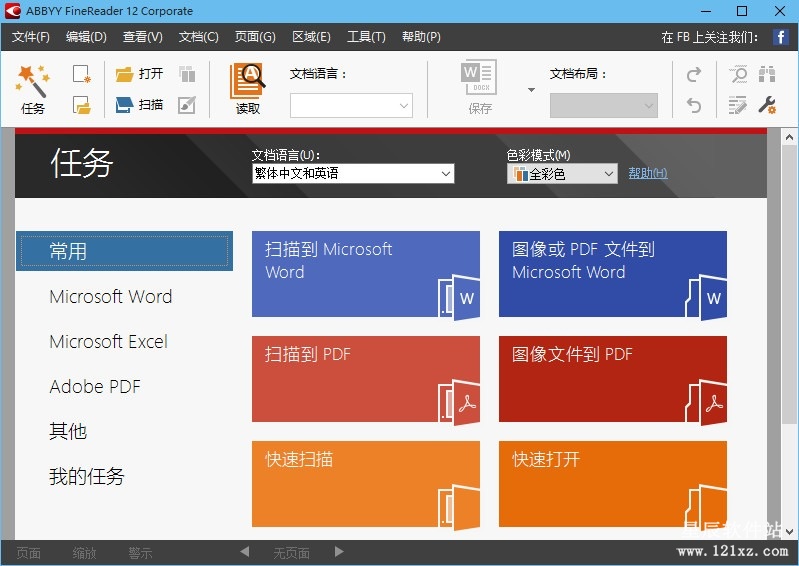Click the binoculars search icon

click(767, 74)
